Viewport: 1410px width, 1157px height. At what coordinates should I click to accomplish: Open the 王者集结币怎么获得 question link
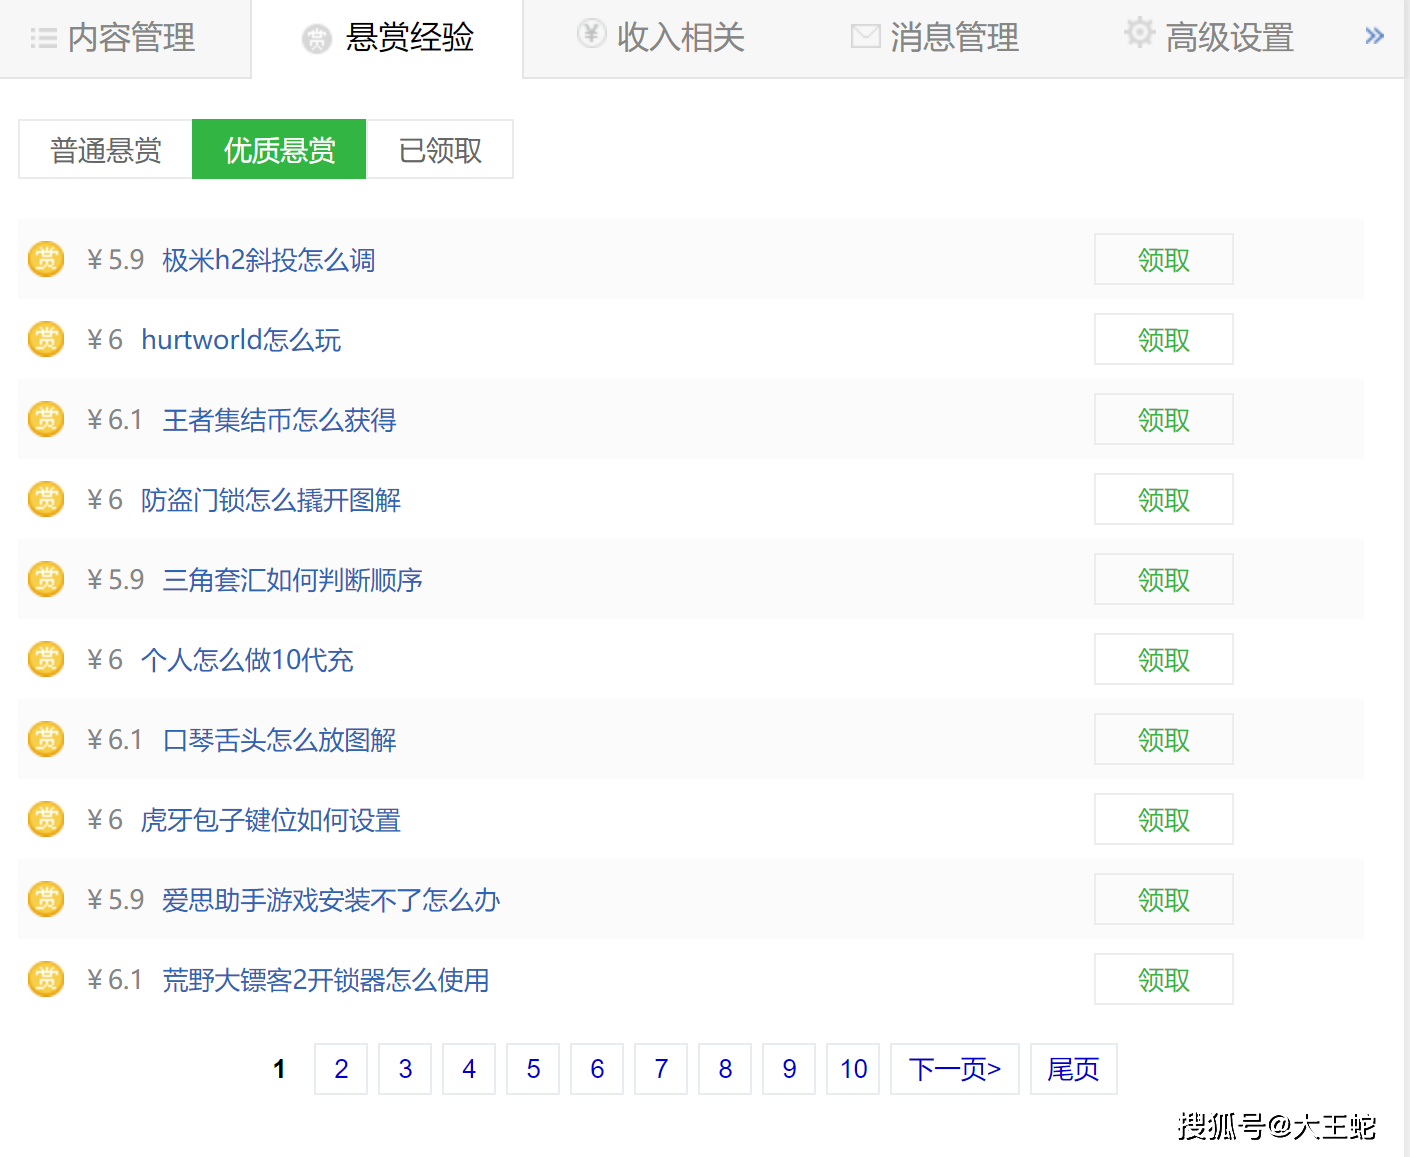(279, 420)
